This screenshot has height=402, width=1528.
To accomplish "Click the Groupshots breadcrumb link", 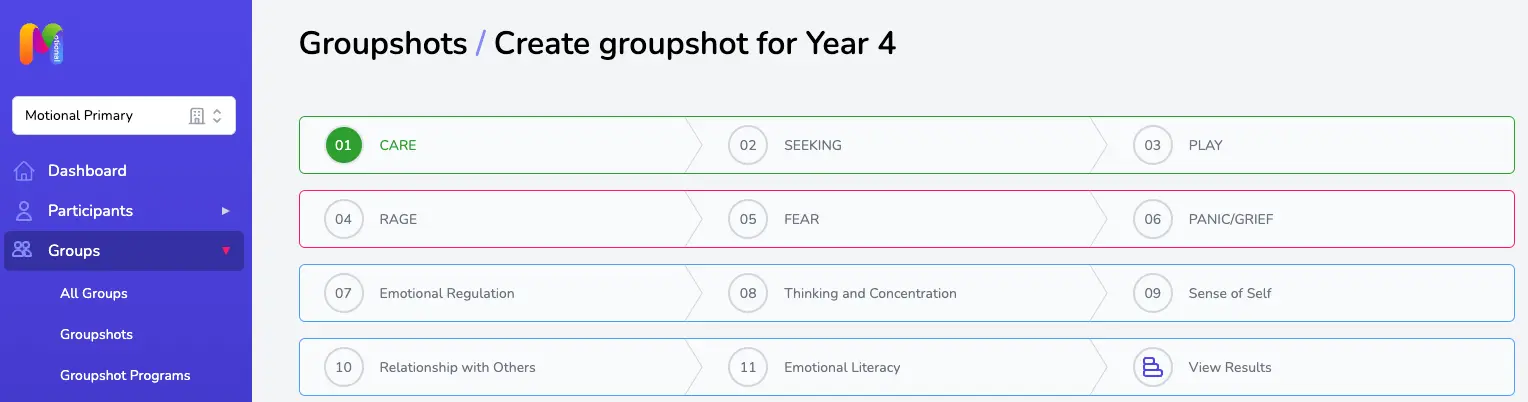I will click(383, 43).
